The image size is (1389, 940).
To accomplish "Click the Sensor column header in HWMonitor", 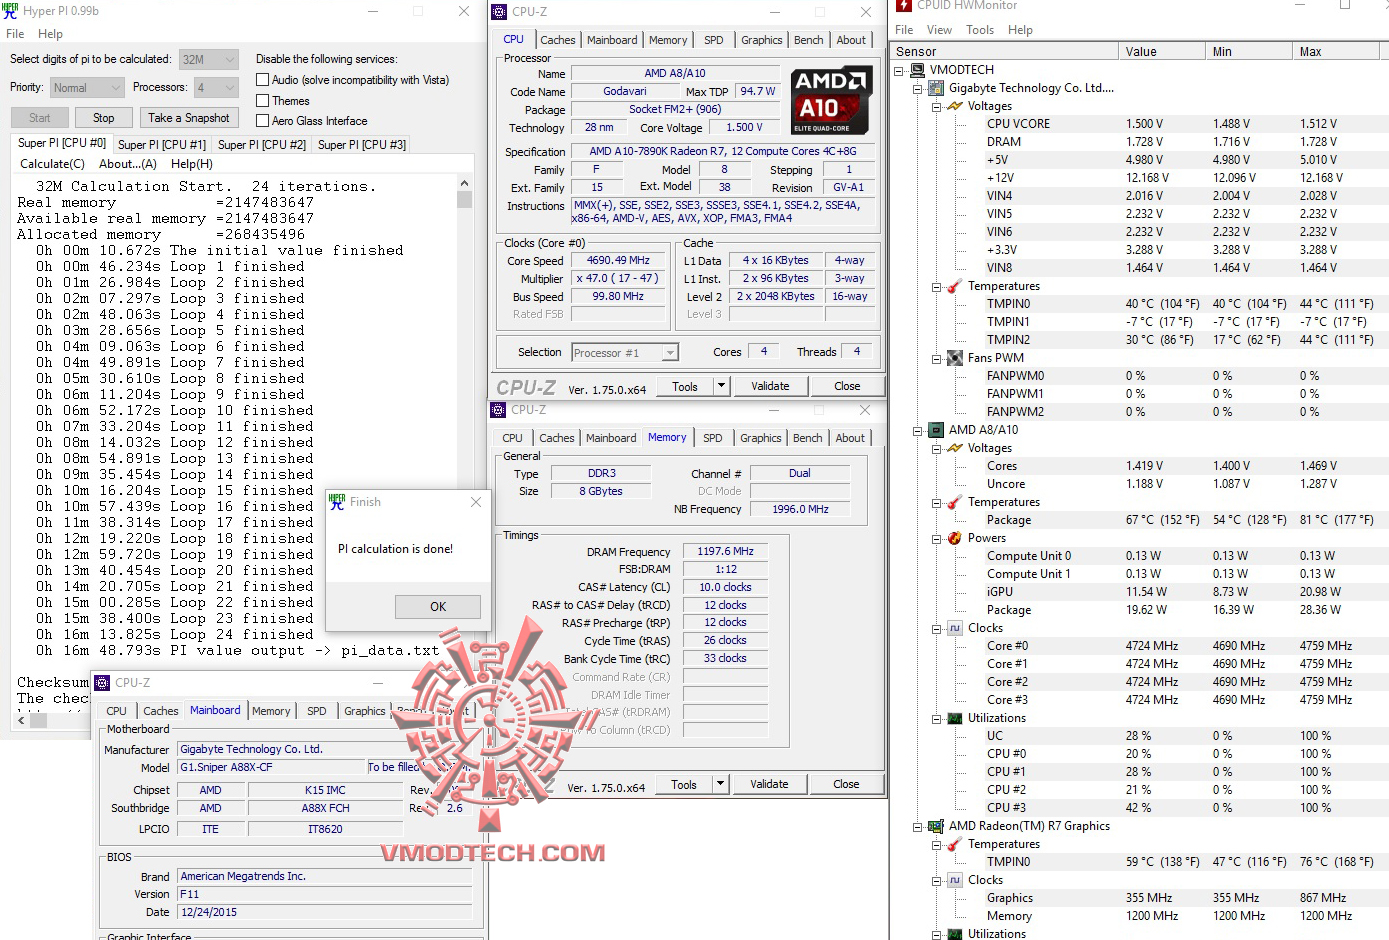I will 1004,52.
